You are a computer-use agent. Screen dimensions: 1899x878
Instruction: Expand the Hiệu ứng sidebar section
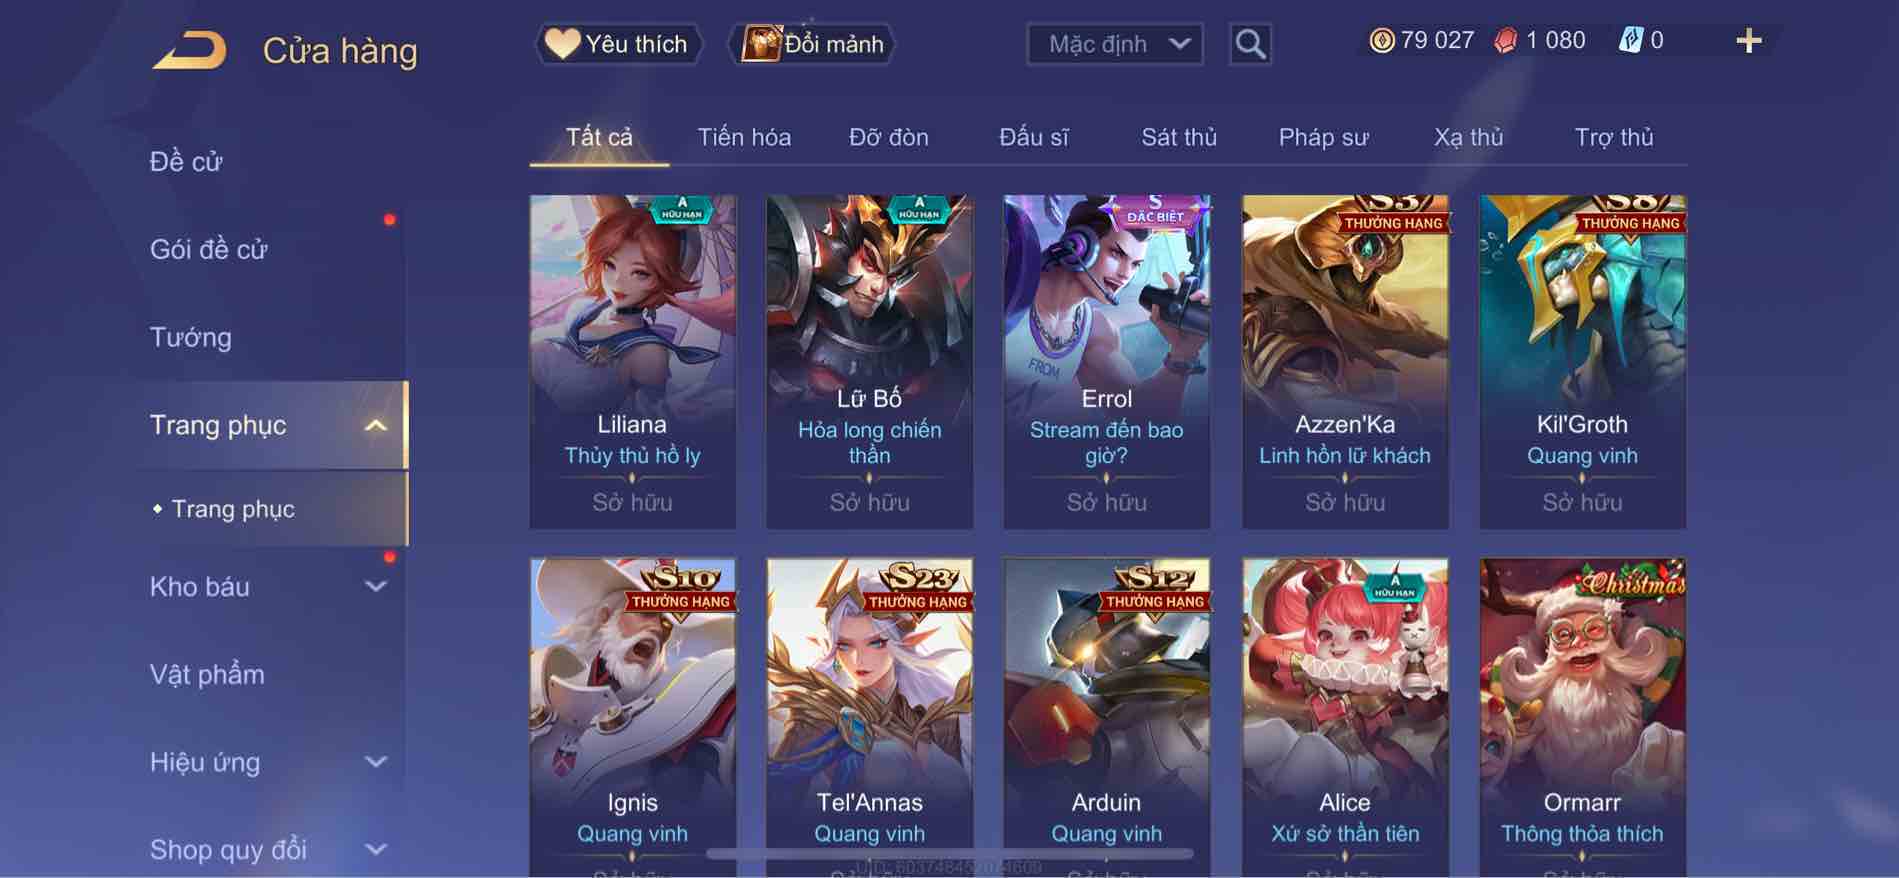coord(376,762)
